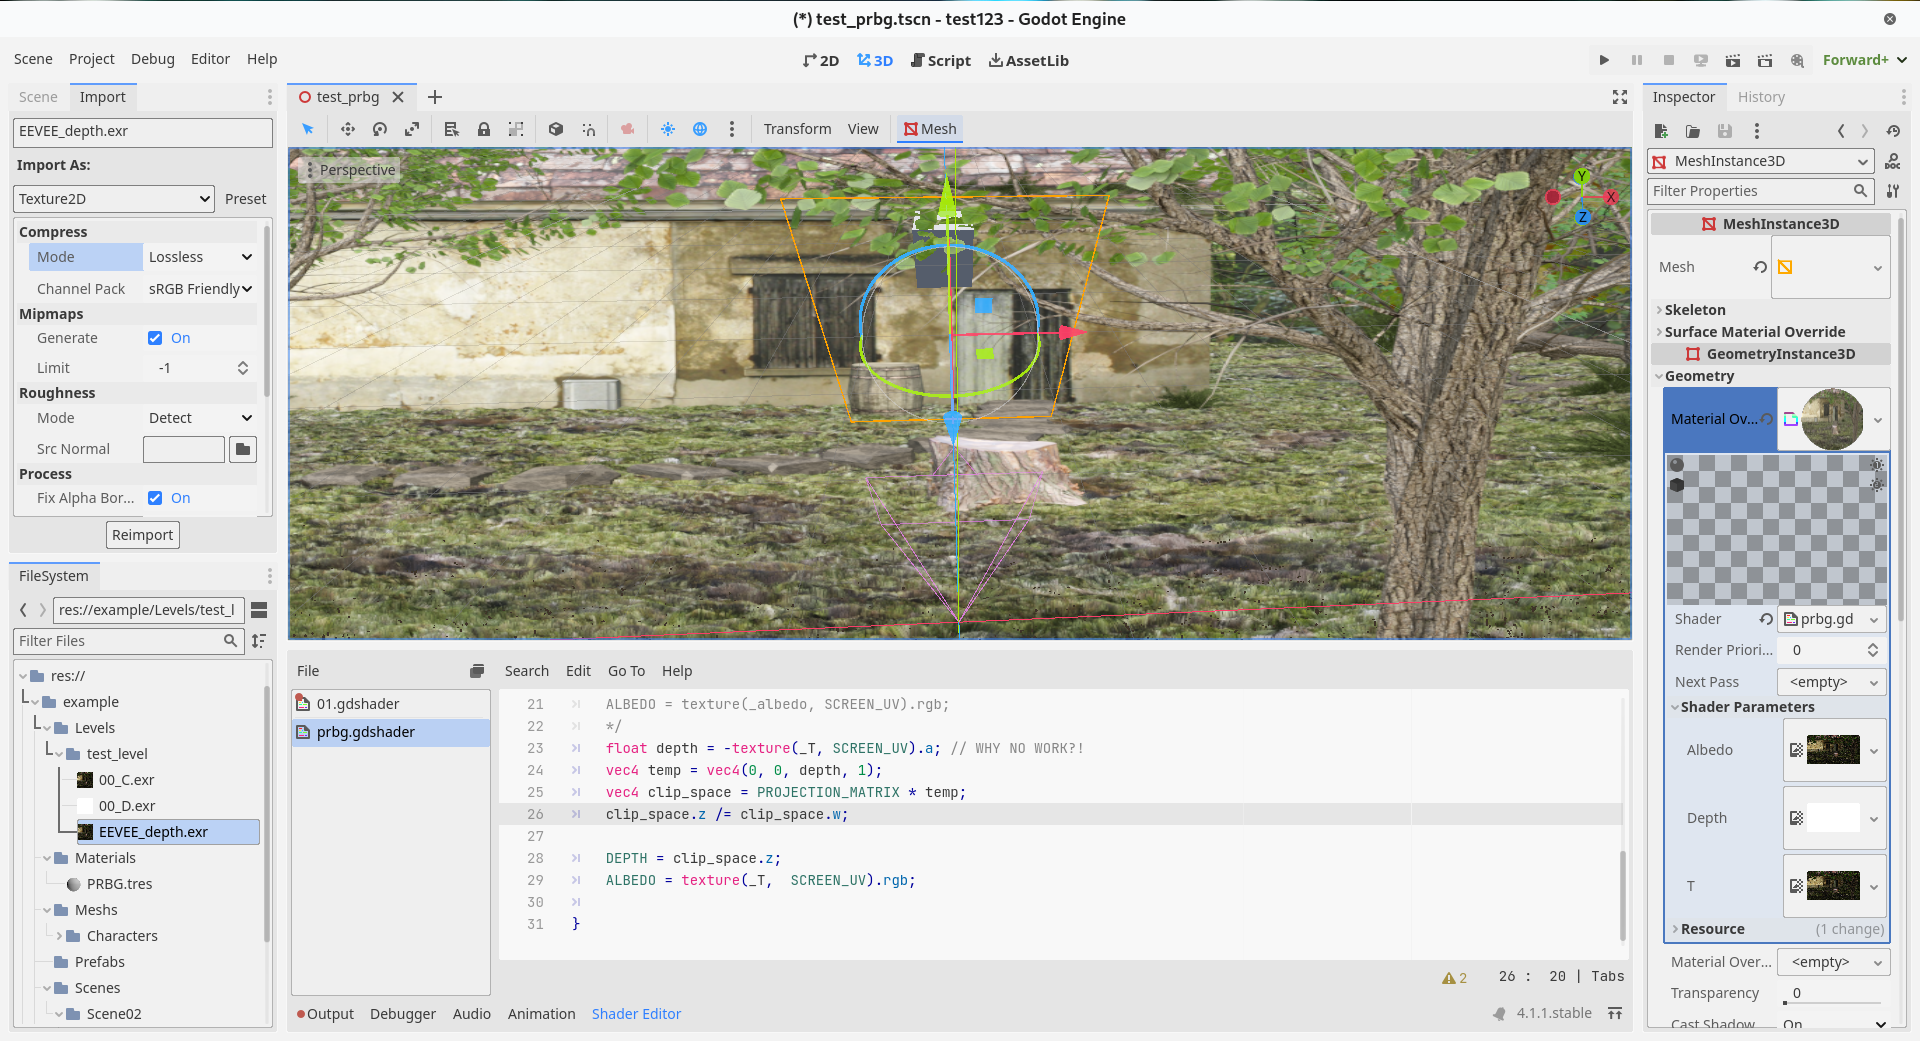Enable the Generate mipmaps checkbox
1920x1041 pixels.
[x=155, y=338]
